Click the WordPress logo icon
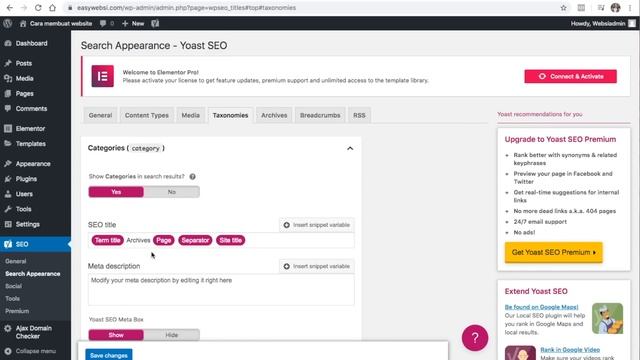 click(7, 24)
